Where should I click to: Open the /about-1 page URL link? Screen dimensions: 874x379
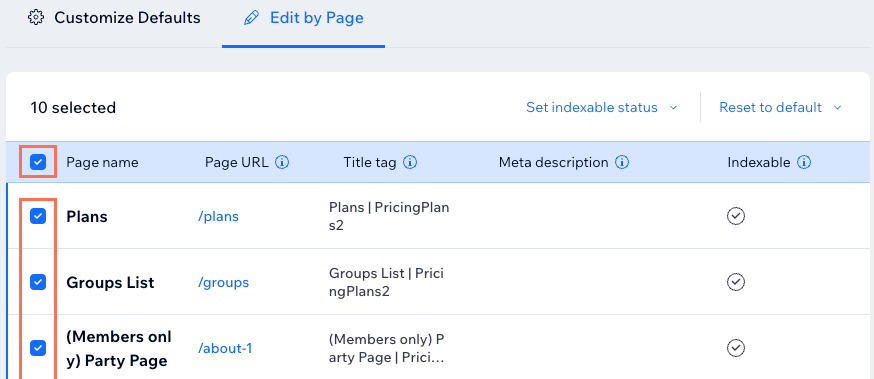point(225,348)
